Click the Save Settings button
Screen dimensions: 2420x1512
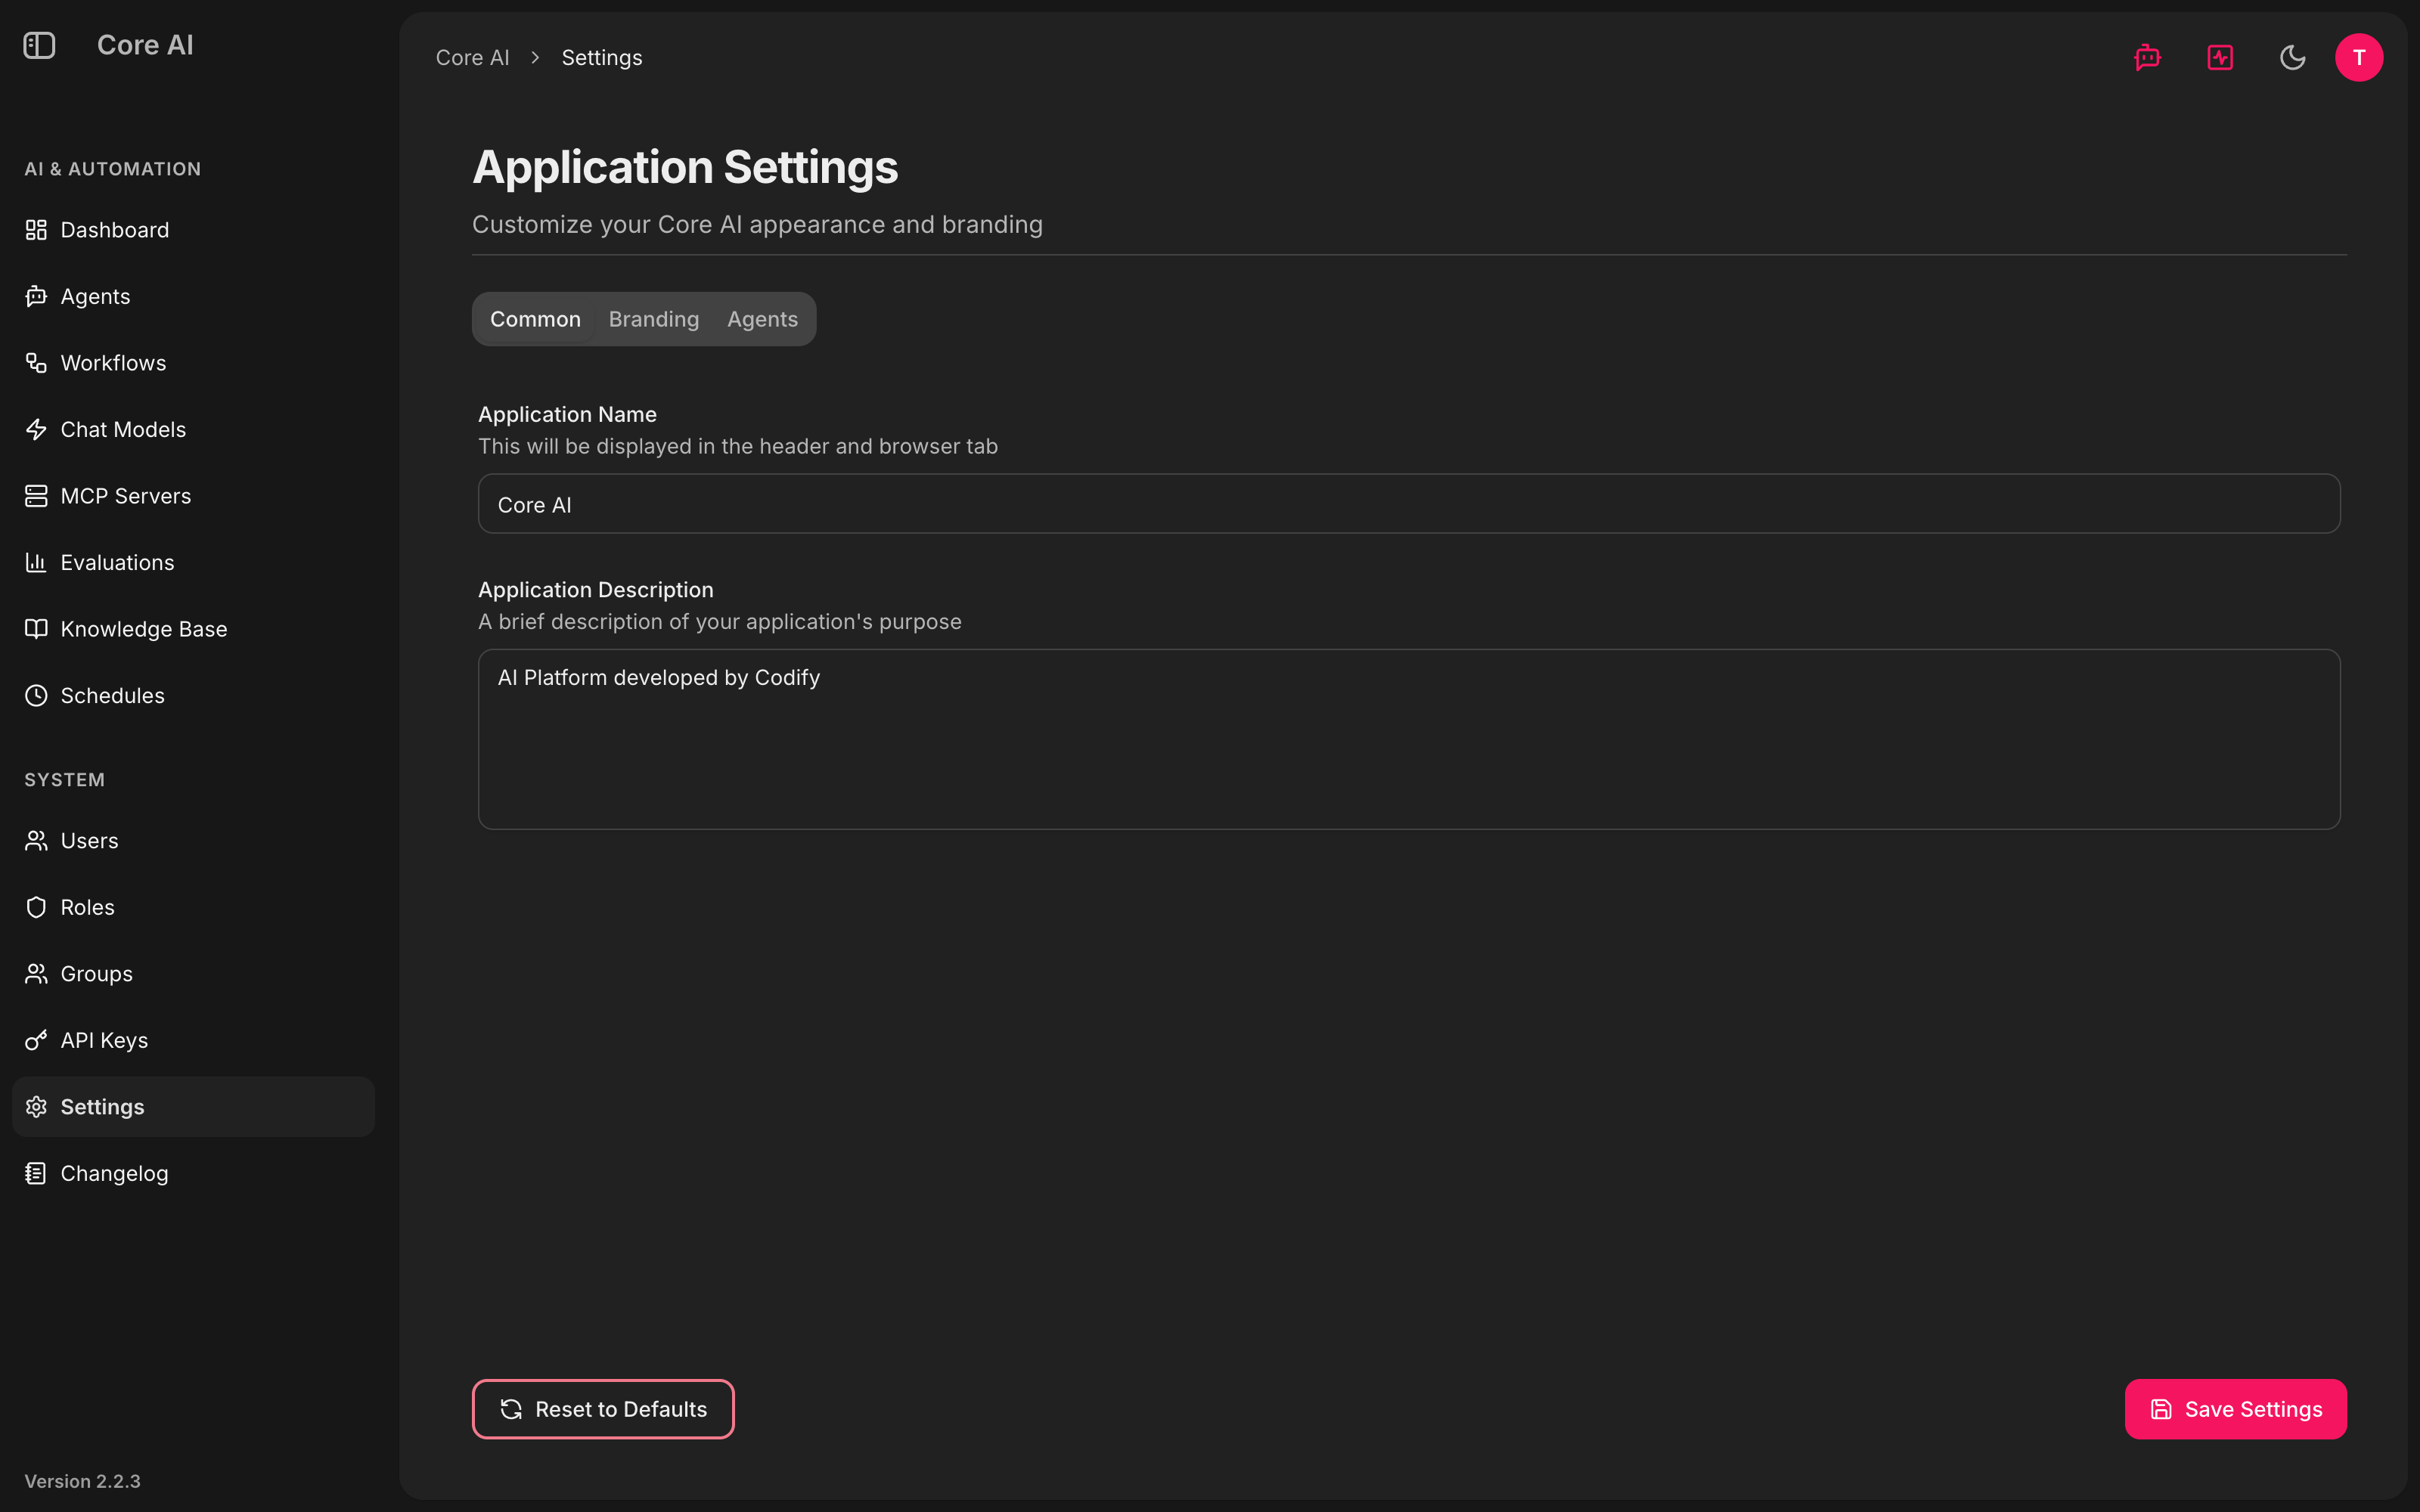pos(2235,1409)
